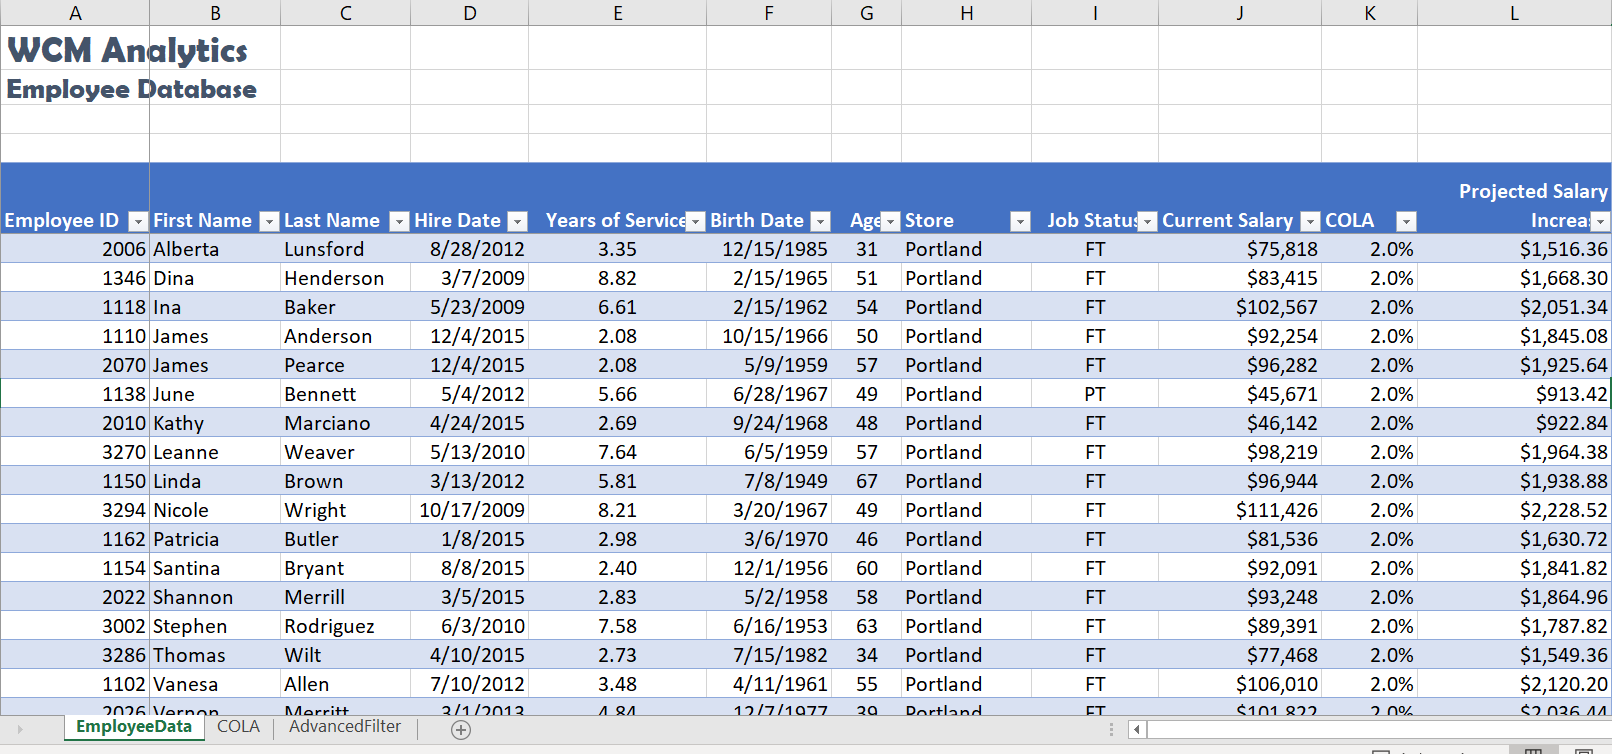
Task: Select first name cell Patricia
Action: (x=215, y=539)
